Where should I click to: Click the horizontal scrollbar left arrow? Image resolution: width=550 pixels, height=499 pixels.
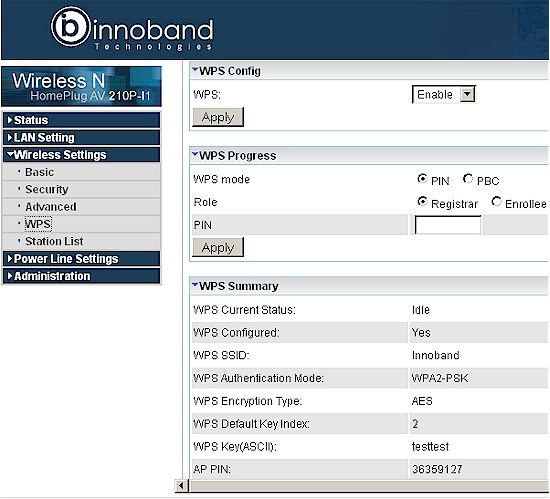click(181, 486)
